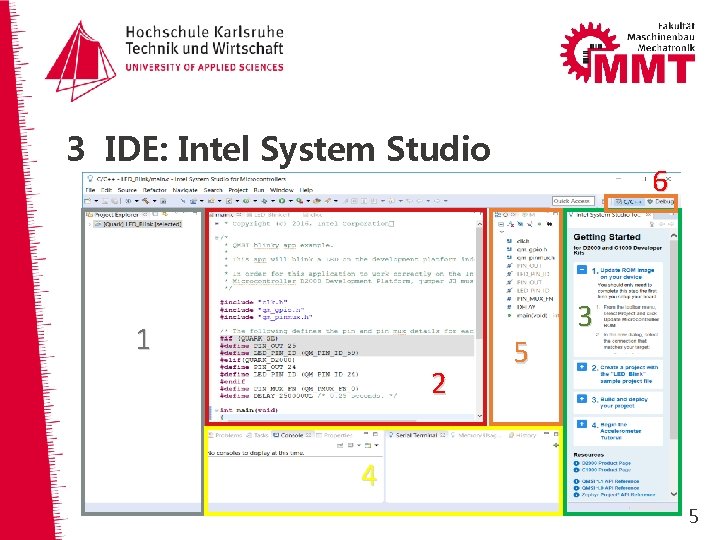Toggle Hide Static Members in Outline
This screenshot has width=720, height=540.
point(530,224)
